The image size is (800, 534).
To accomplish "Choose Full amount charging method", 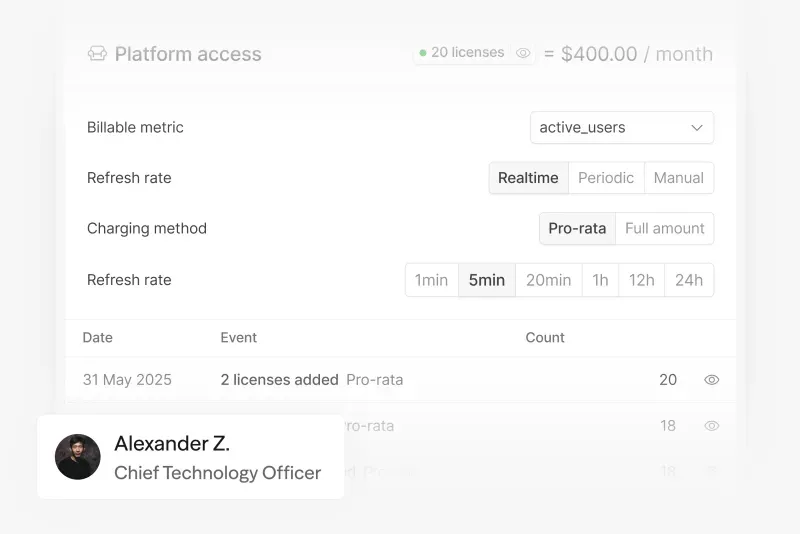I will pyautogui.click(x=664, y=229).
